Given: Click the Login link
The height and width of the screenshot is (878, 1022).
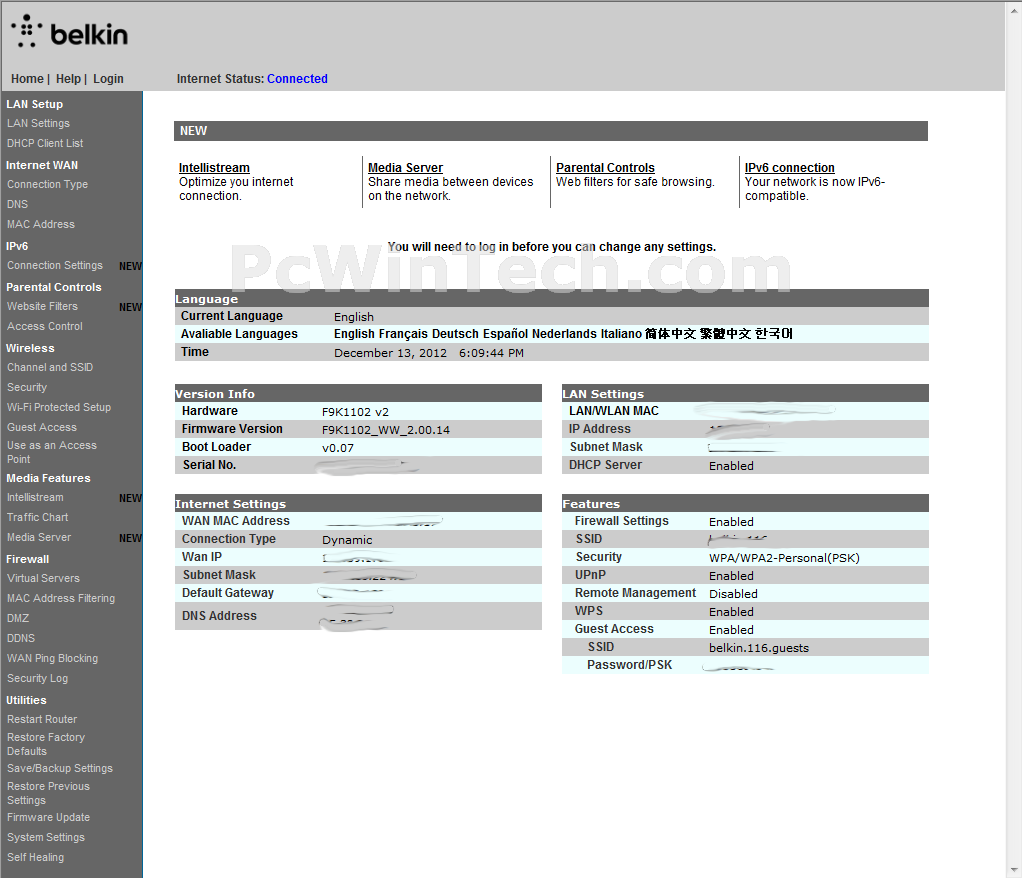Looking at the screenshot, I should [x=108, y=79].
